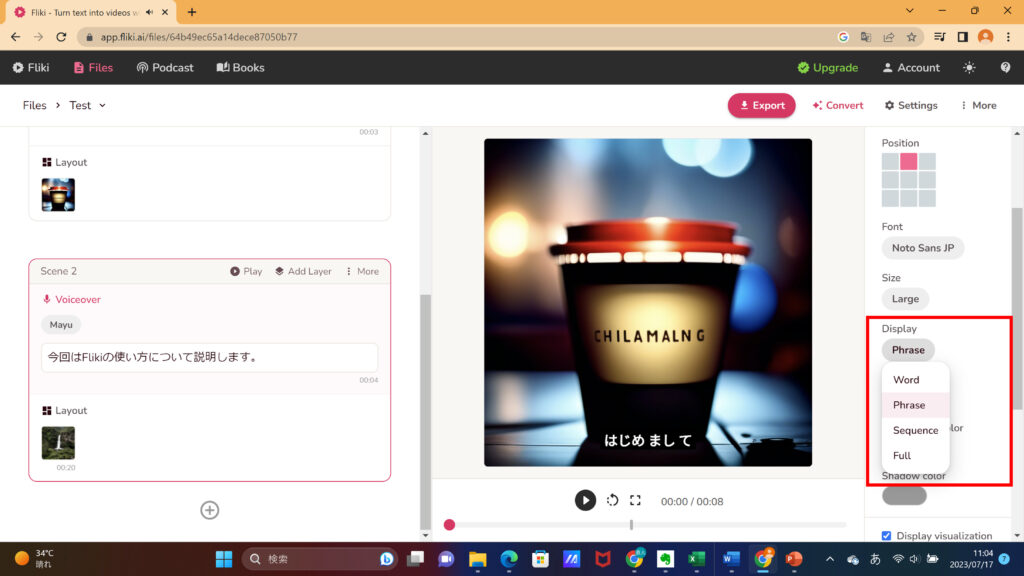The width and height of the screenshot is (1024, 576).
Task: Select Word display option
Action: pos(916,379)
